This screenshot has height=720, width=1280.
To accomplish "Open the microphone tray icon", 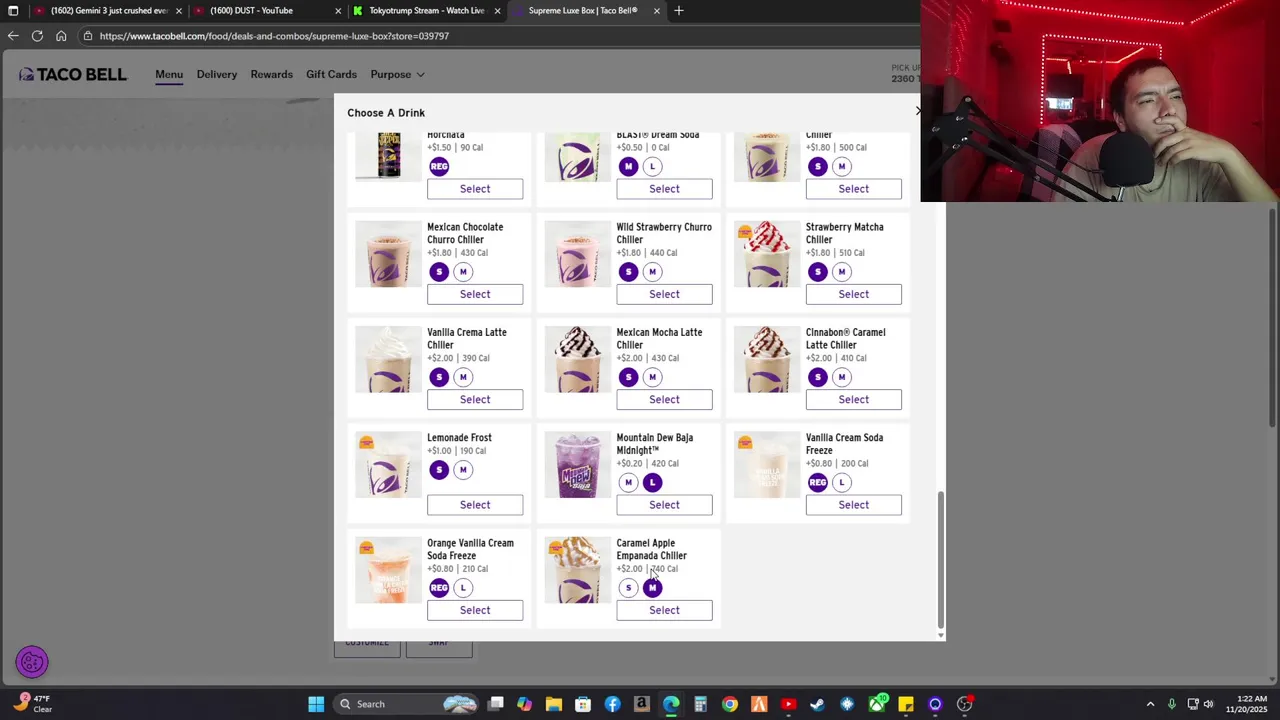I will (1171, 704).
